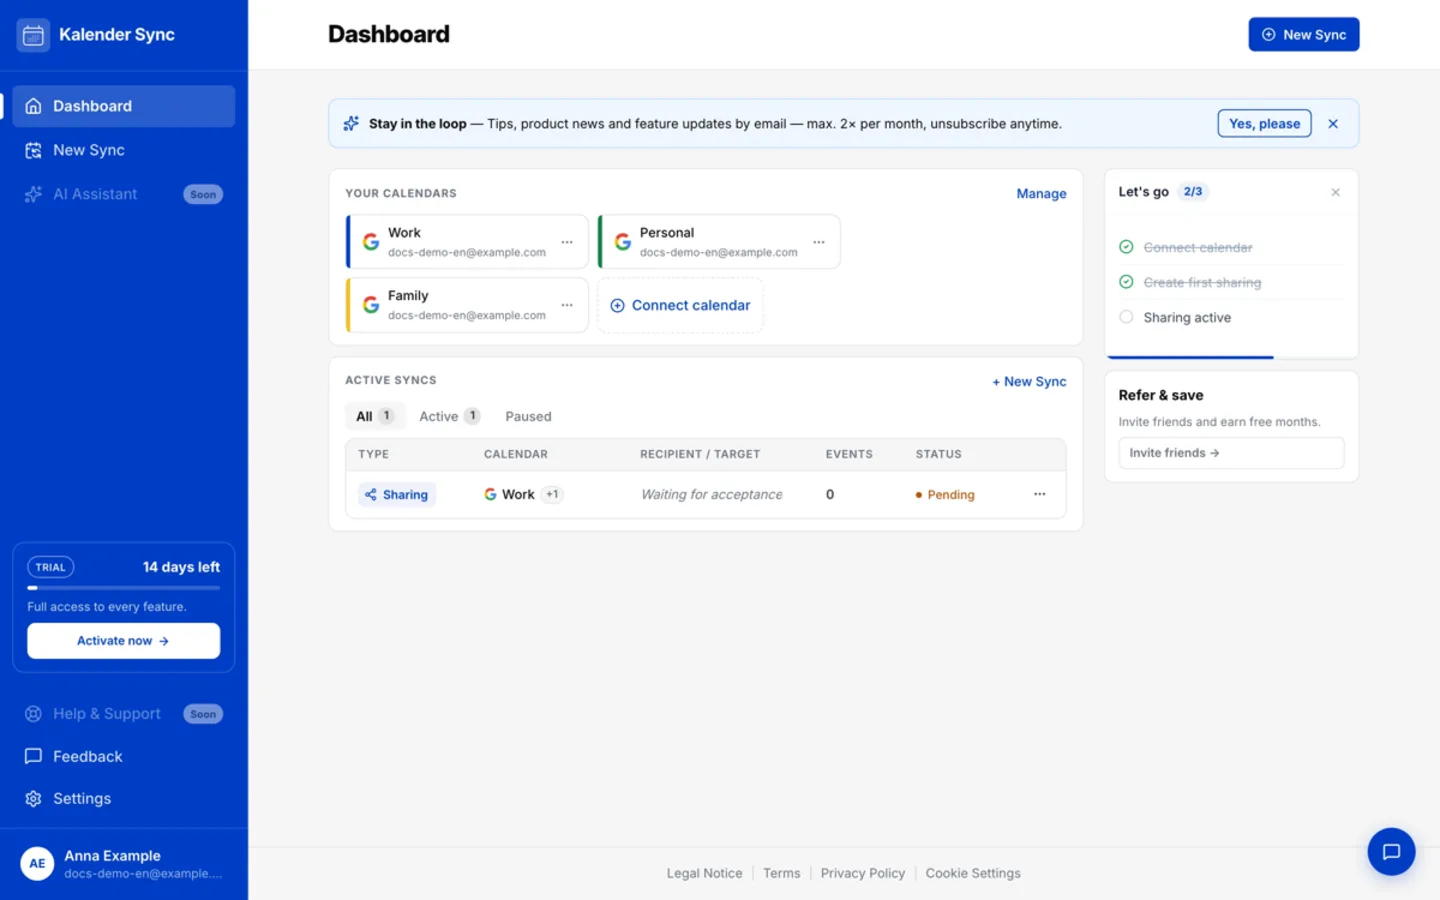This screenshot has width=1440, height=900.
Task: Open the Cookie Settings footer link
Action: (x=973, y=873)
